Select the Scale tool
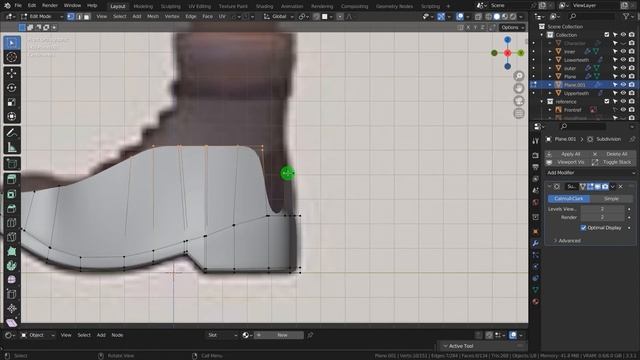 point(11,102)
